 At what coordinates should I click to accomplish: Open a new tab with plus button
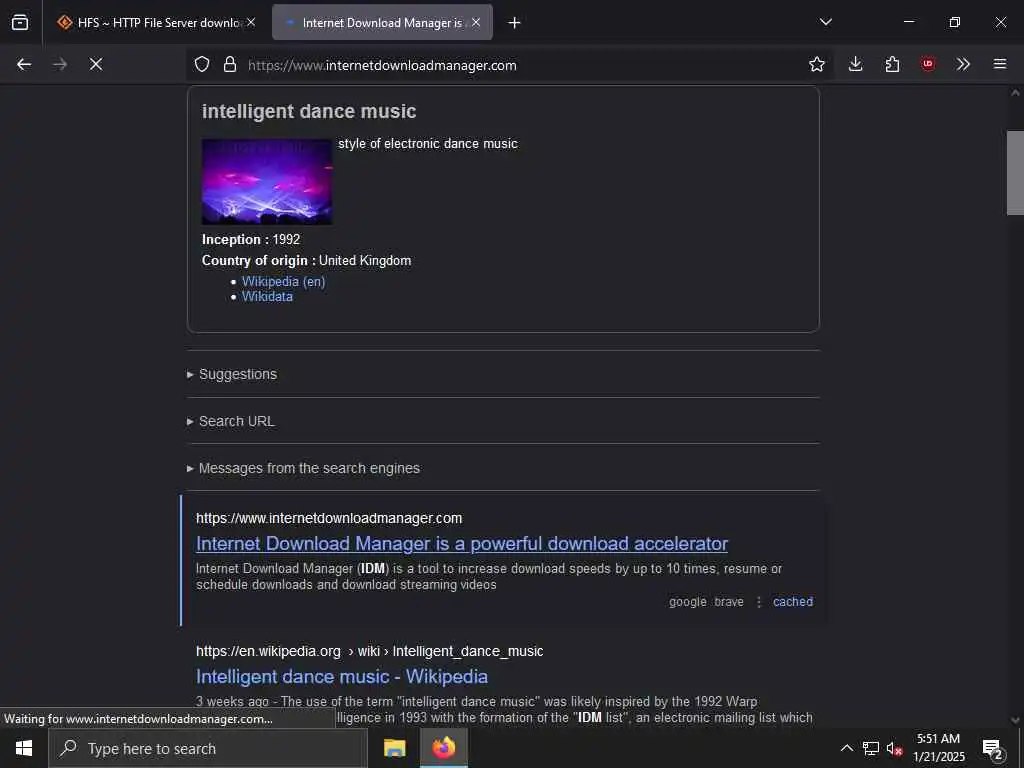tap(515, 23)
